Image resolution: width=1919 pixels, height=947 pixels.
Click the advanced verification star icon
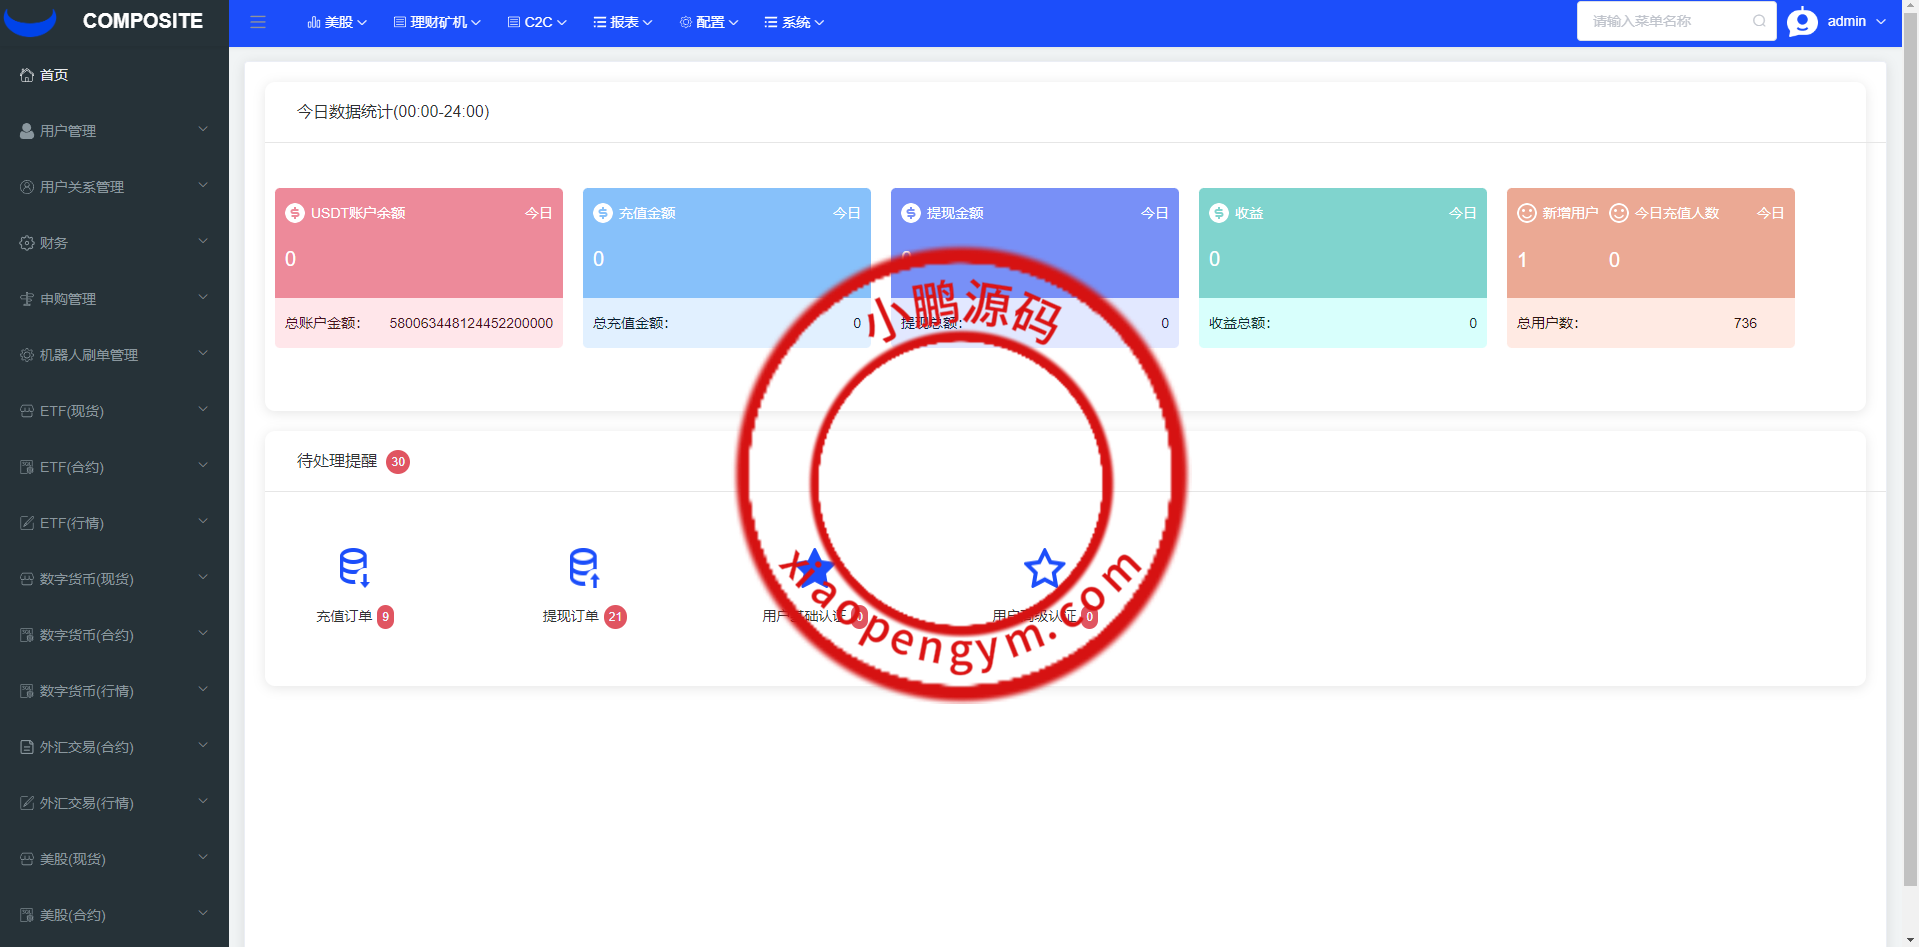tap(1044, 568)
